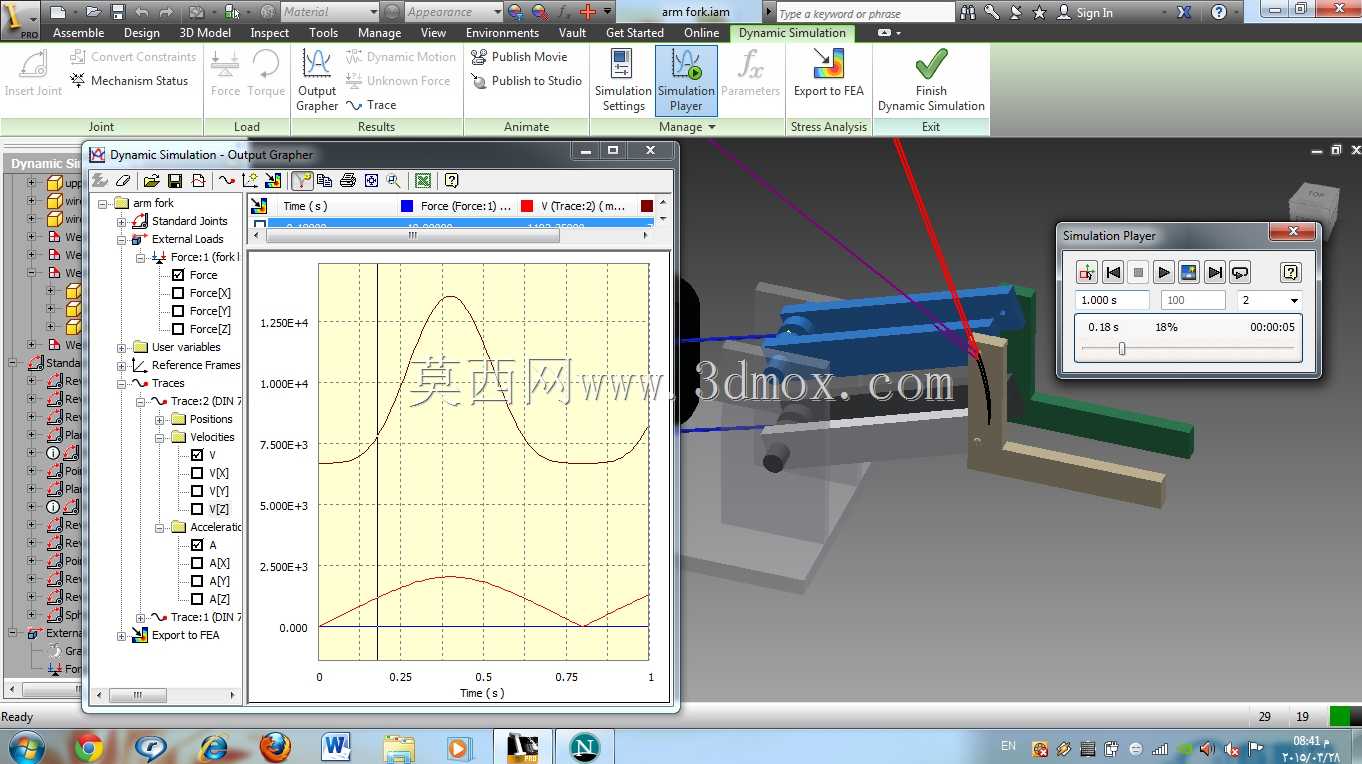This screenshot has height=764, width=1362.
Task: Switch to the Design ribbon tab
Action: (x=142, y=33)
